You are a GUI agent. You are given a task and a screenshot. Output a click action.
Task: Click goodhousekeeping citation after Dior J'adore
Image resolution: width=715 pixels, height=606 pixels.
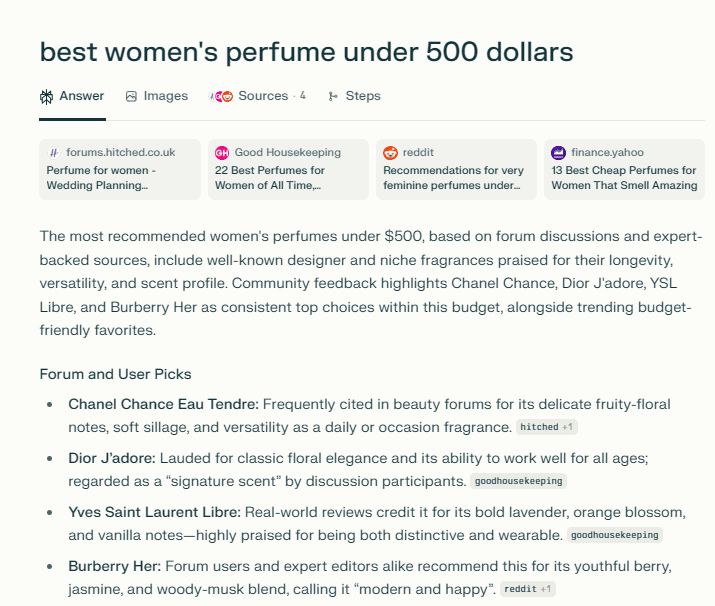[518, 481]
